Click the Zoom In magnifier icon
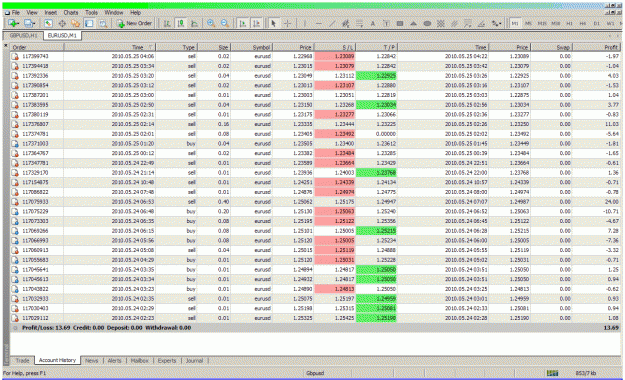This screenshot has width=625, height=380. pos(211,24)
